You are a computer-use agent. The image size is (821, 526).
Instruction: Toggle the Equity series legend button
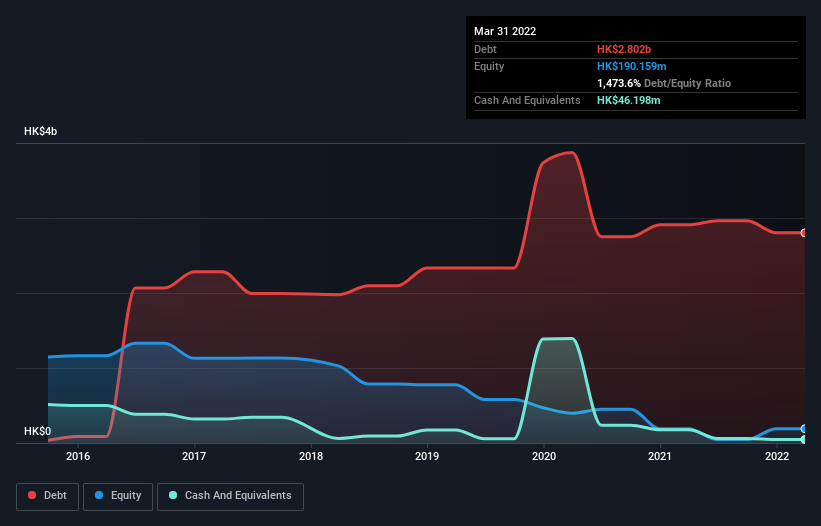point(118,496)
